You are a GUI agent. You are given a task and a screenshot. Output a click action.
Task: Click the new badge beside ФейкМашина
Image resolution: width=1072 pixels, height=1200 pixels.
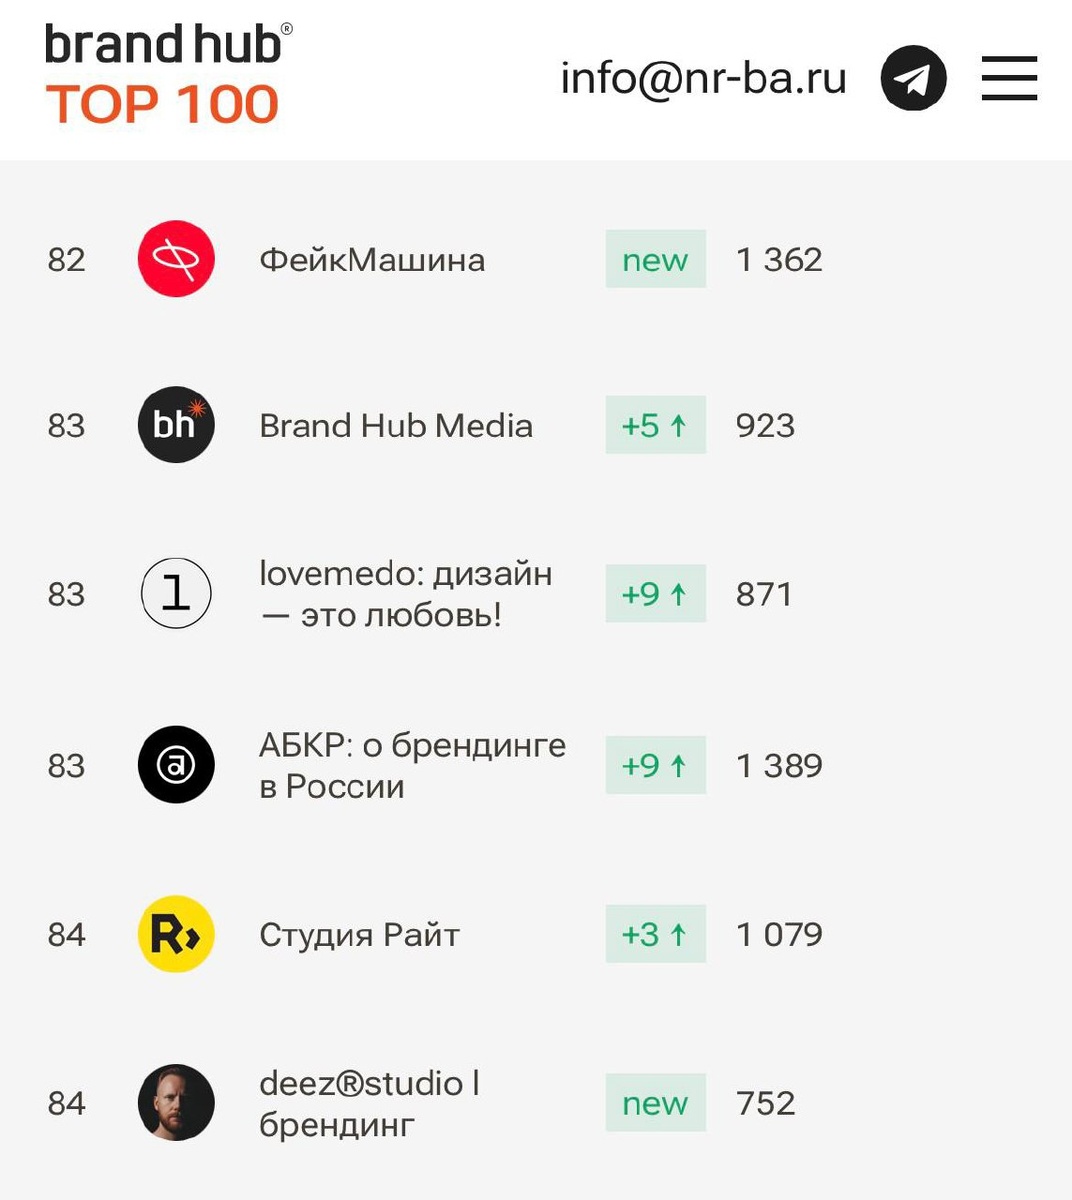(655, 259)
